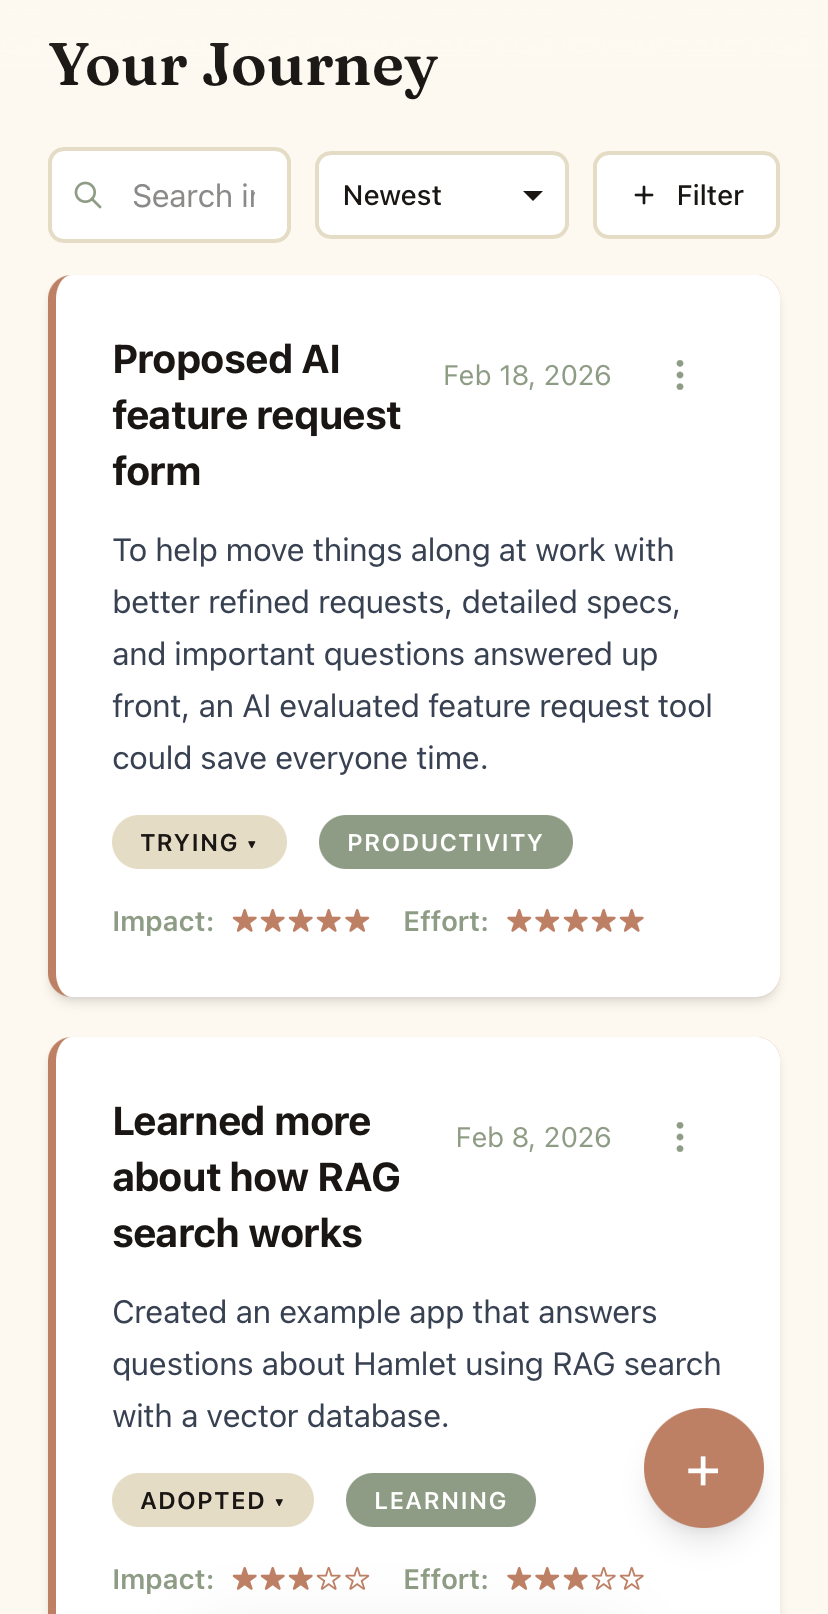Screen dimensions: 828x1614
Task: Tap the floating plus button to add an entry
Action: 703,1468
